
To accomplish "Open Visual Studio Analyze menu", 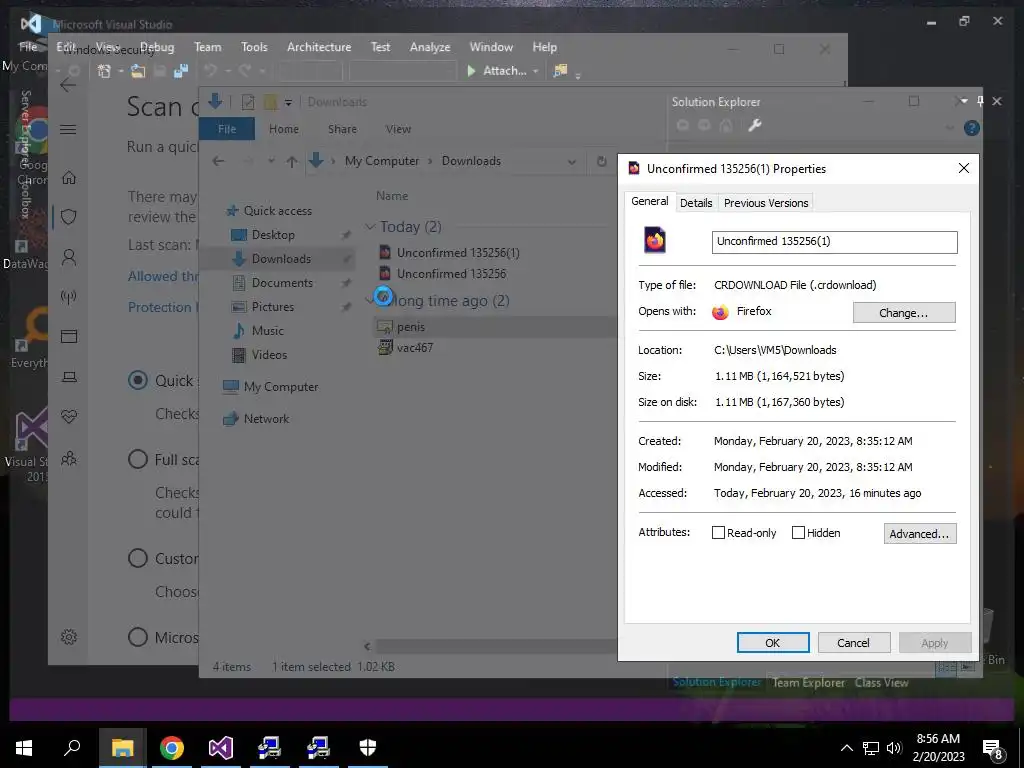I will [430, 47].
